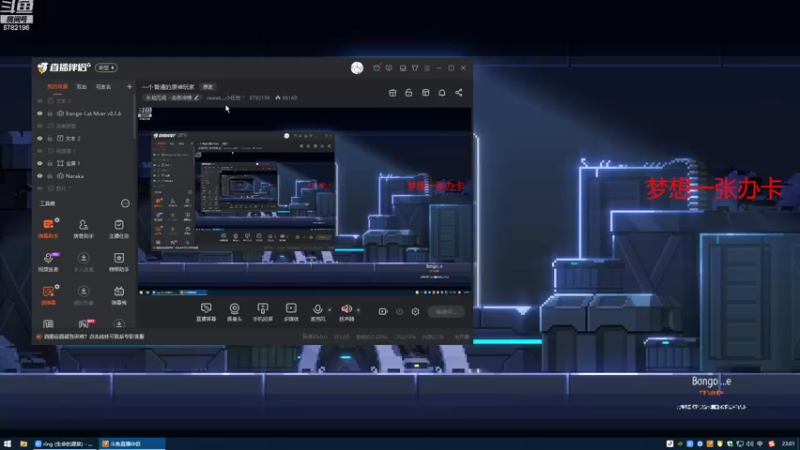Select the Naraka source row

pyautogui.click(x=85, y=176)
